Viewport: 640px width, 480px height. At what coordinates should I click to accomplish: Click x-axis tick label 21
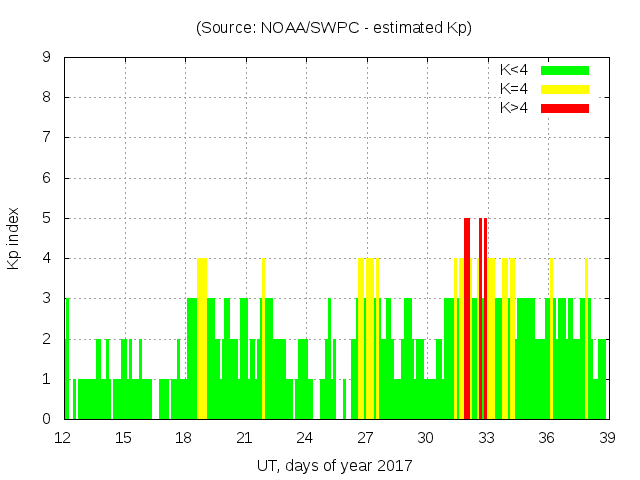point(244,438)
